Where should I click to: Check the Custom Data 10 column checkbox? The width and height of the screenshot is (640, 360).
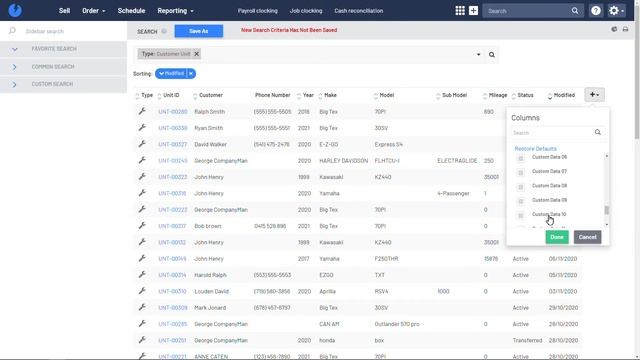520,215
